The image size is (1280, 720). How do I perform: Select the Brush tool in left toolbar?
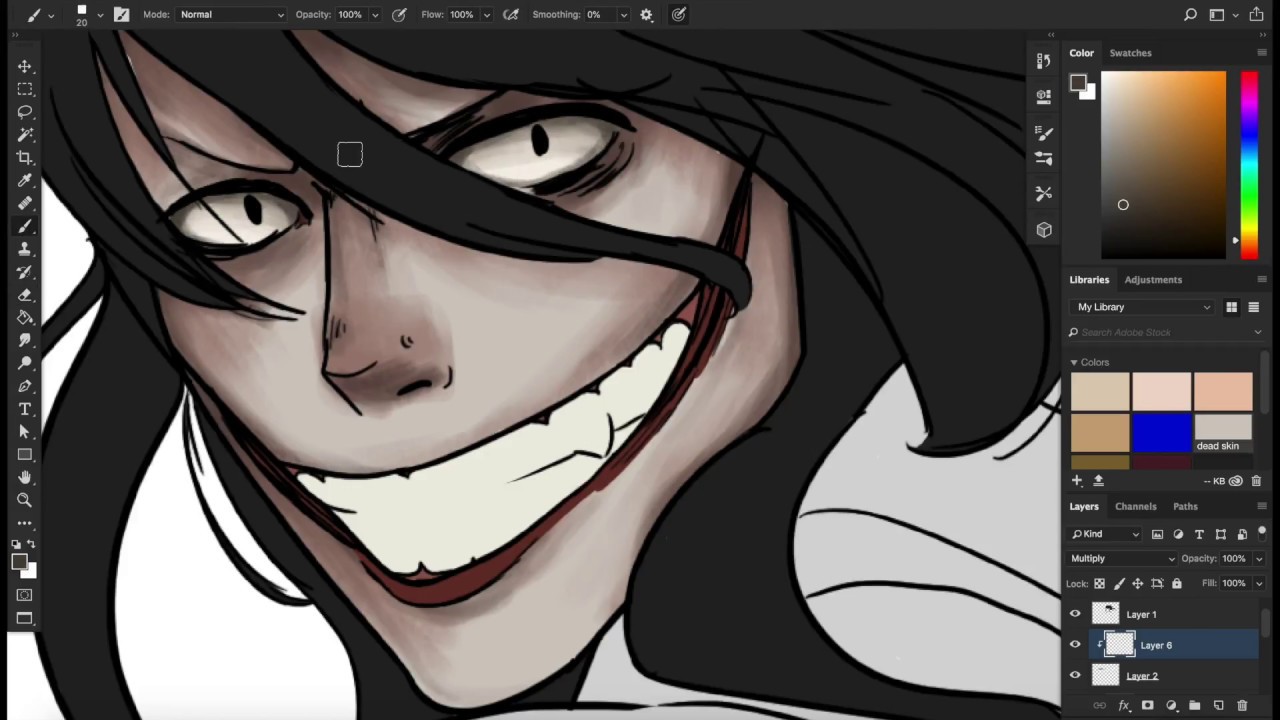pyautogui.click(x=25, y=227)
